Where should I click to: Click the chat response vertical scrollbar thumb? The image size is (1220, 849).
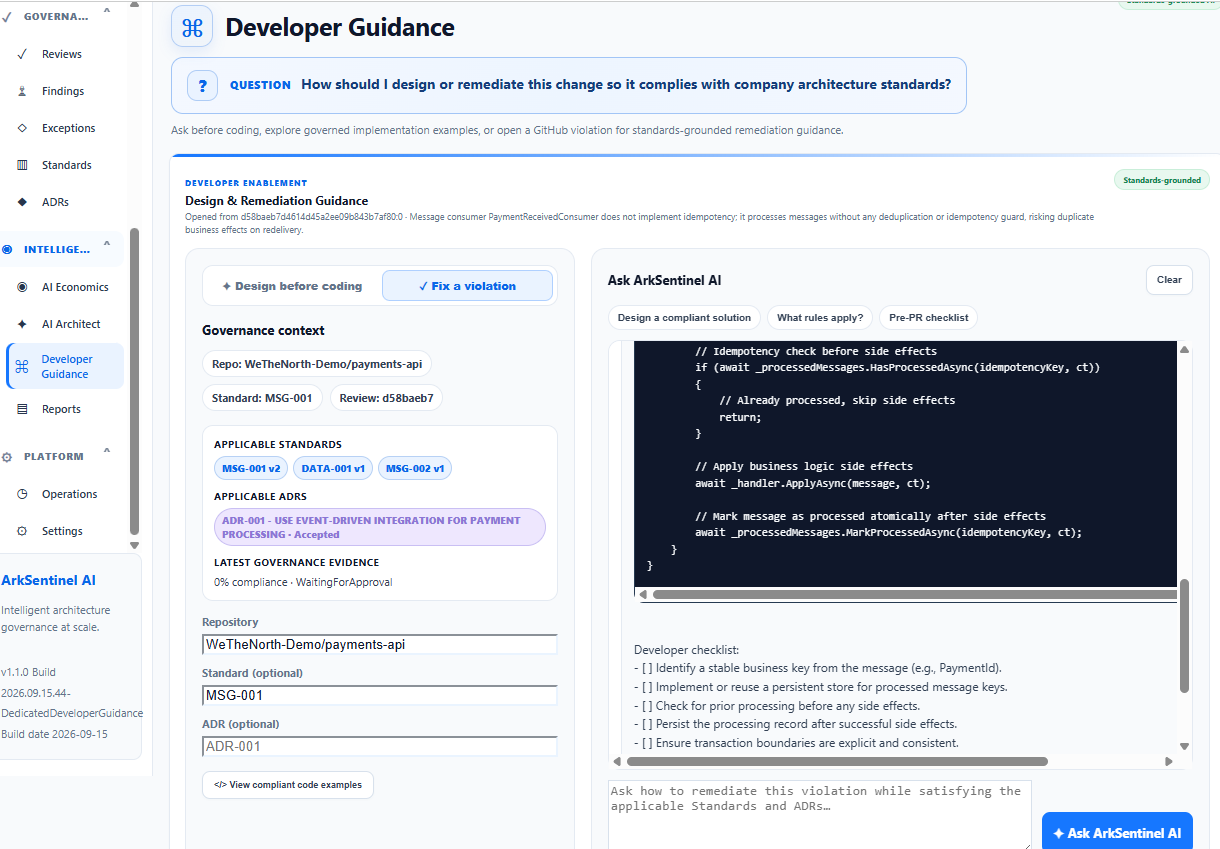[x=1185, y=636]
